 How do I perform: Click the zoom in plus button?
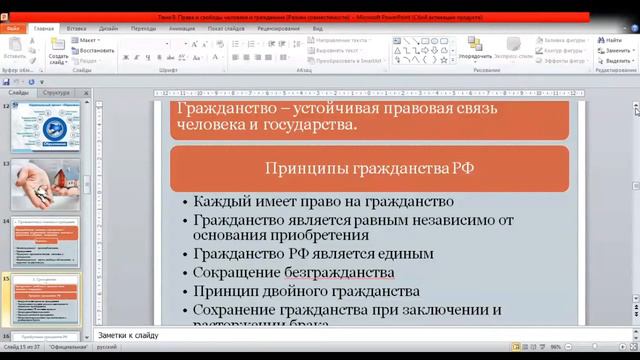[622, 347]
